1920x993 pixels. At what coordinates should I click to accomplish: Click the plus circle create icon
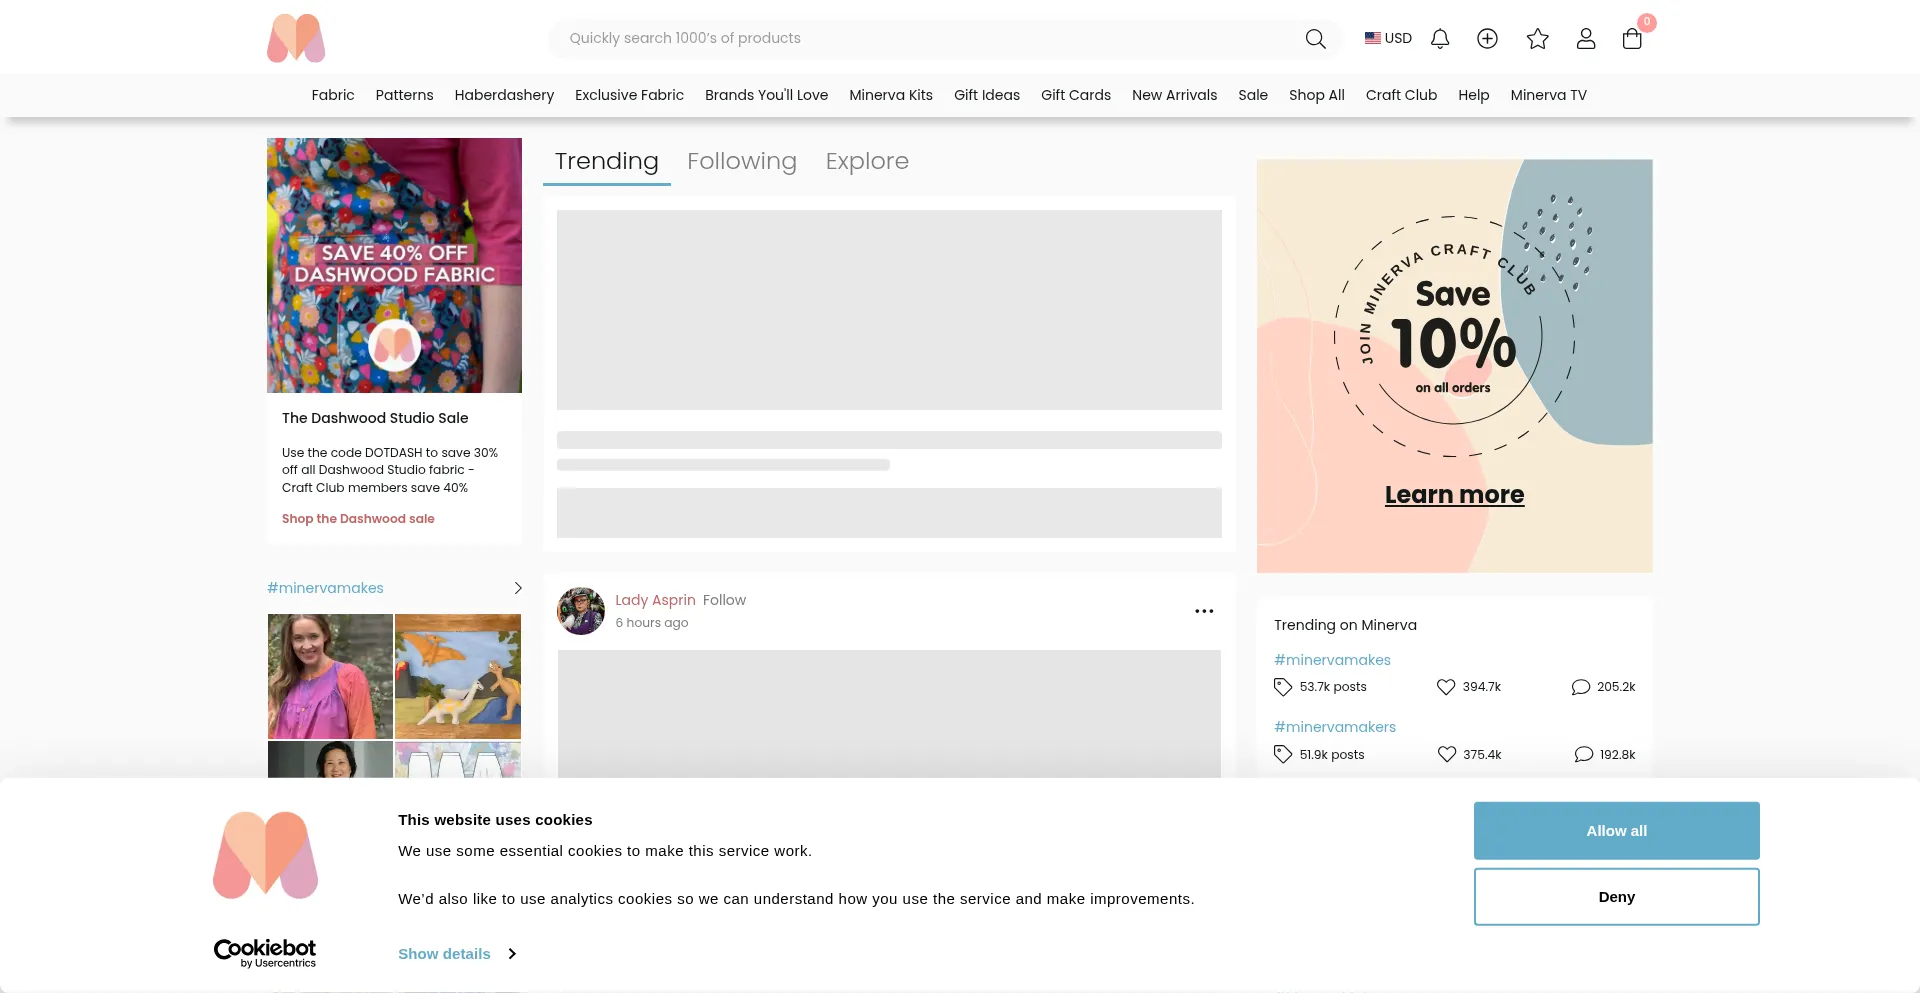click(1487, 39)
